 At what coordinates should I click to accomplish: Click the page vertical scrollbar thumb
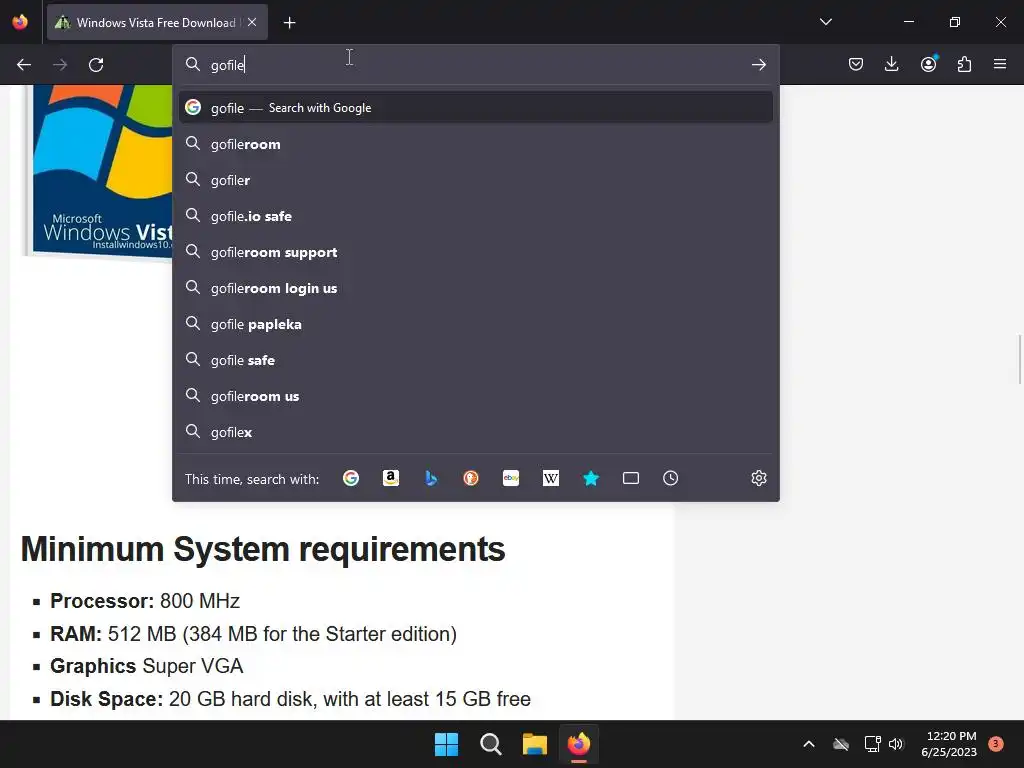coord(1020,359)
